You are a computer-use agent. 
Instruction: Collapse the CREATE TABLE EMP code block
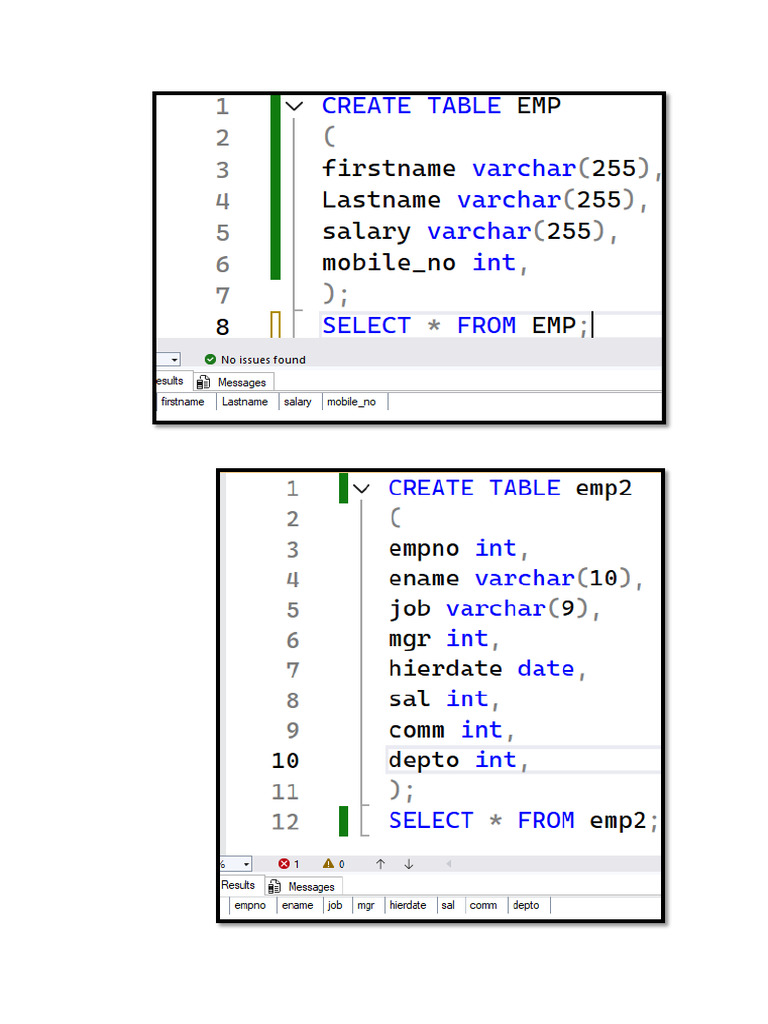[x=294, y=106]
